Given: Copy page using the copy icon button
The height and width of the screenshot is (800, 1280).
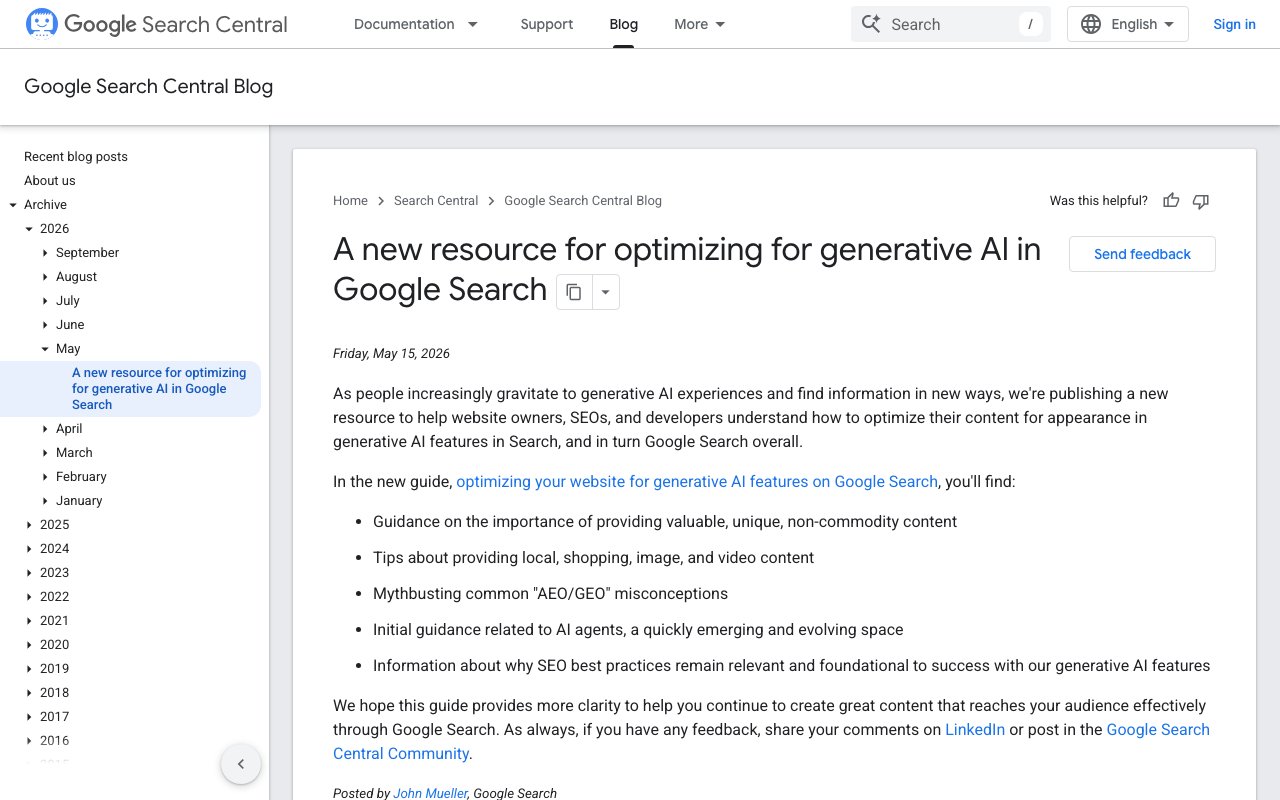Looking at the screenshot, I should [574, 292].
